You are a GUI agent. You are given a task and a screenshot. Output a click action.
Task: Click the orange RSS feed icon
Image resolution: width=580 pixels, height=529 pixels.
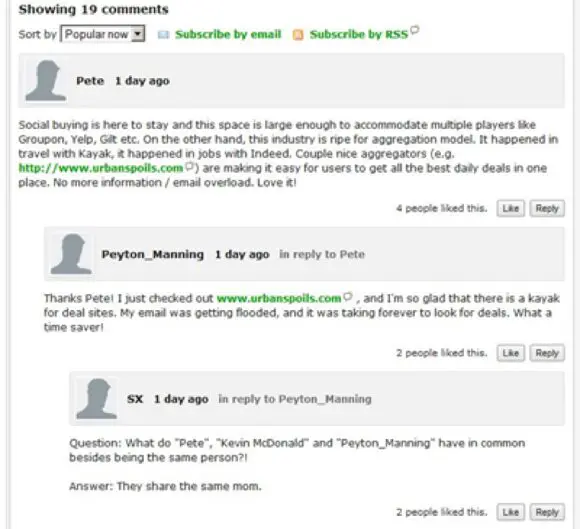point(298,35)
